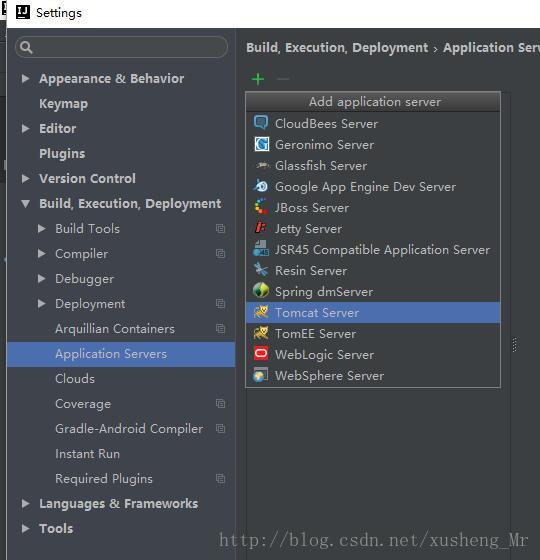Click the Geronimo Server icon
Viewport: 540px width, 560px height.
click(261, 144)
